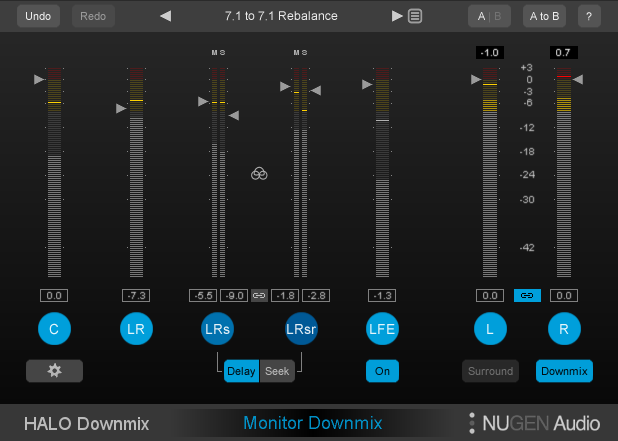The height and width of the screenshot is (441, 618).
Task: Toggle the blue L/R output link icon
Action: pos(525,295)
